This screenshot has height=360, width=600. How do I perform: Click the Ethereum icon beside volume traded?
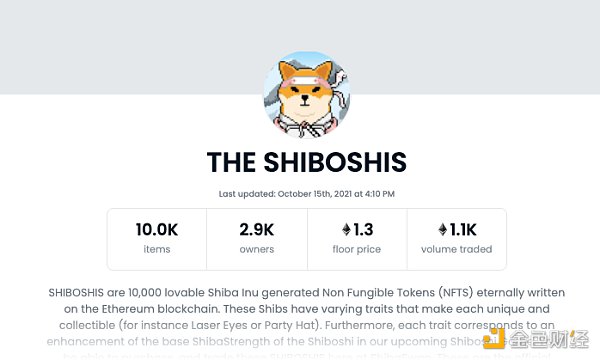pos(443,230)
